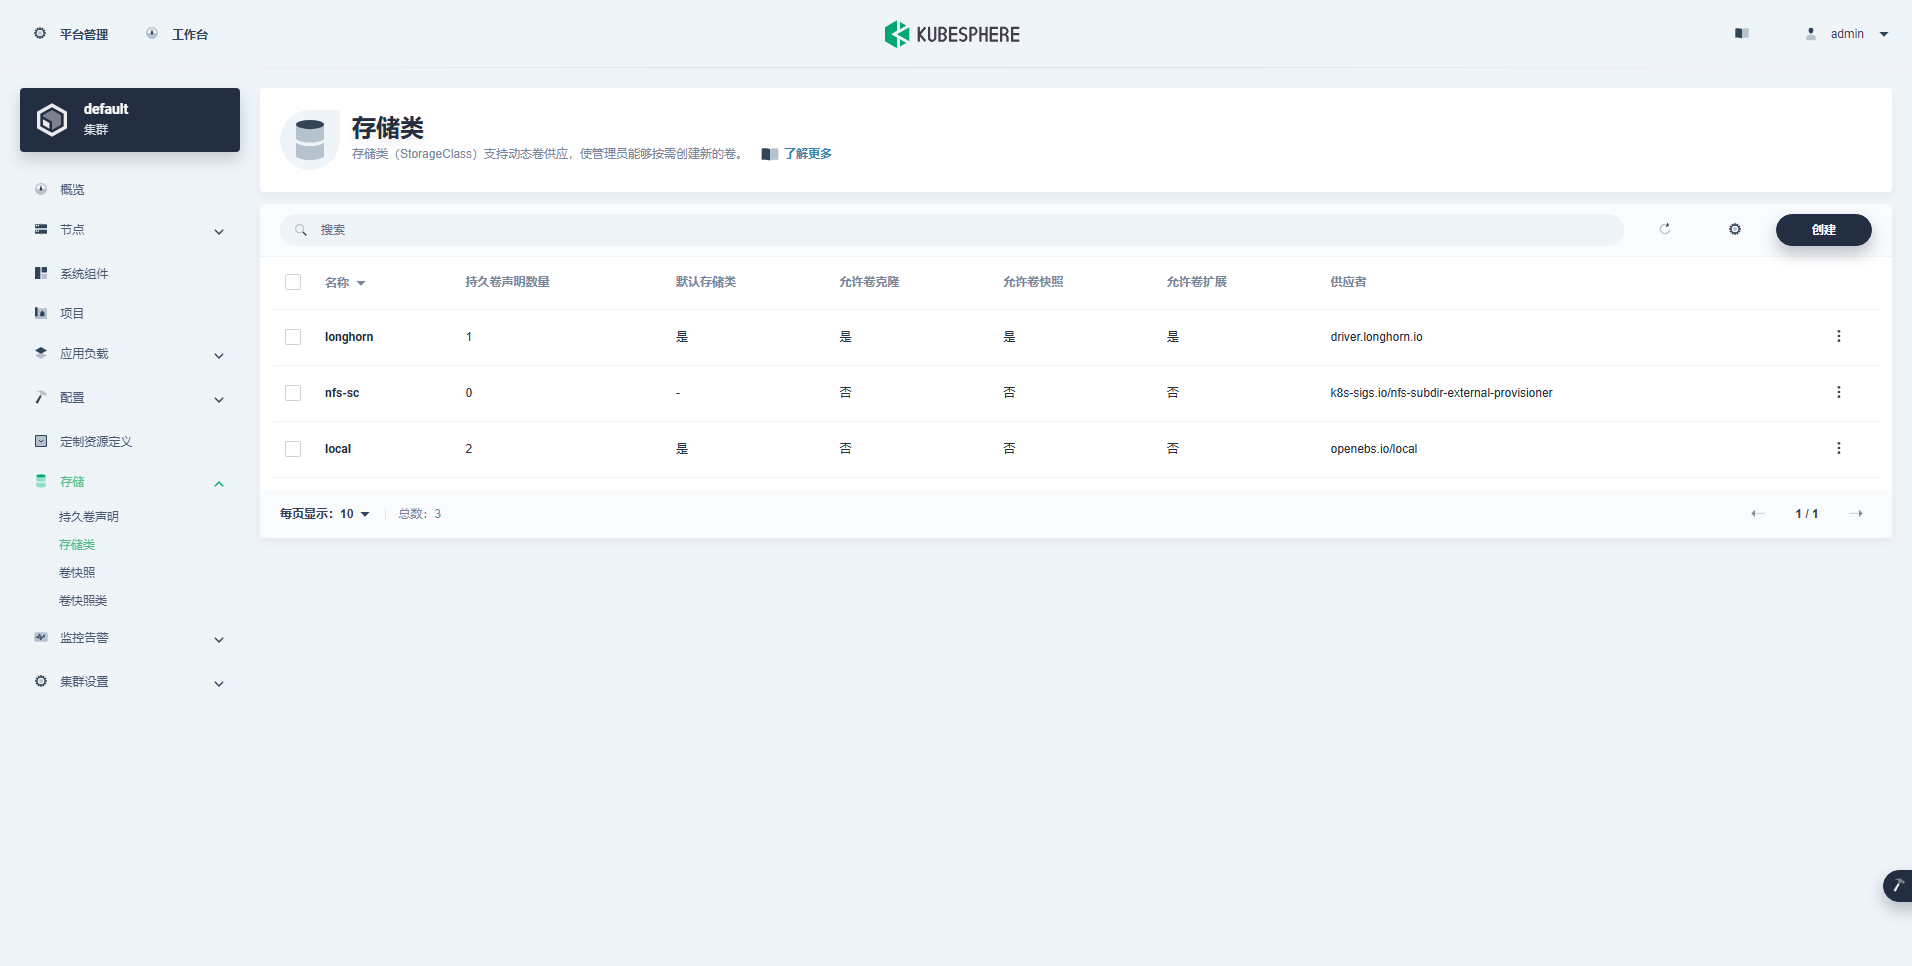Open the more actions menu for local

click(1838, 449)
